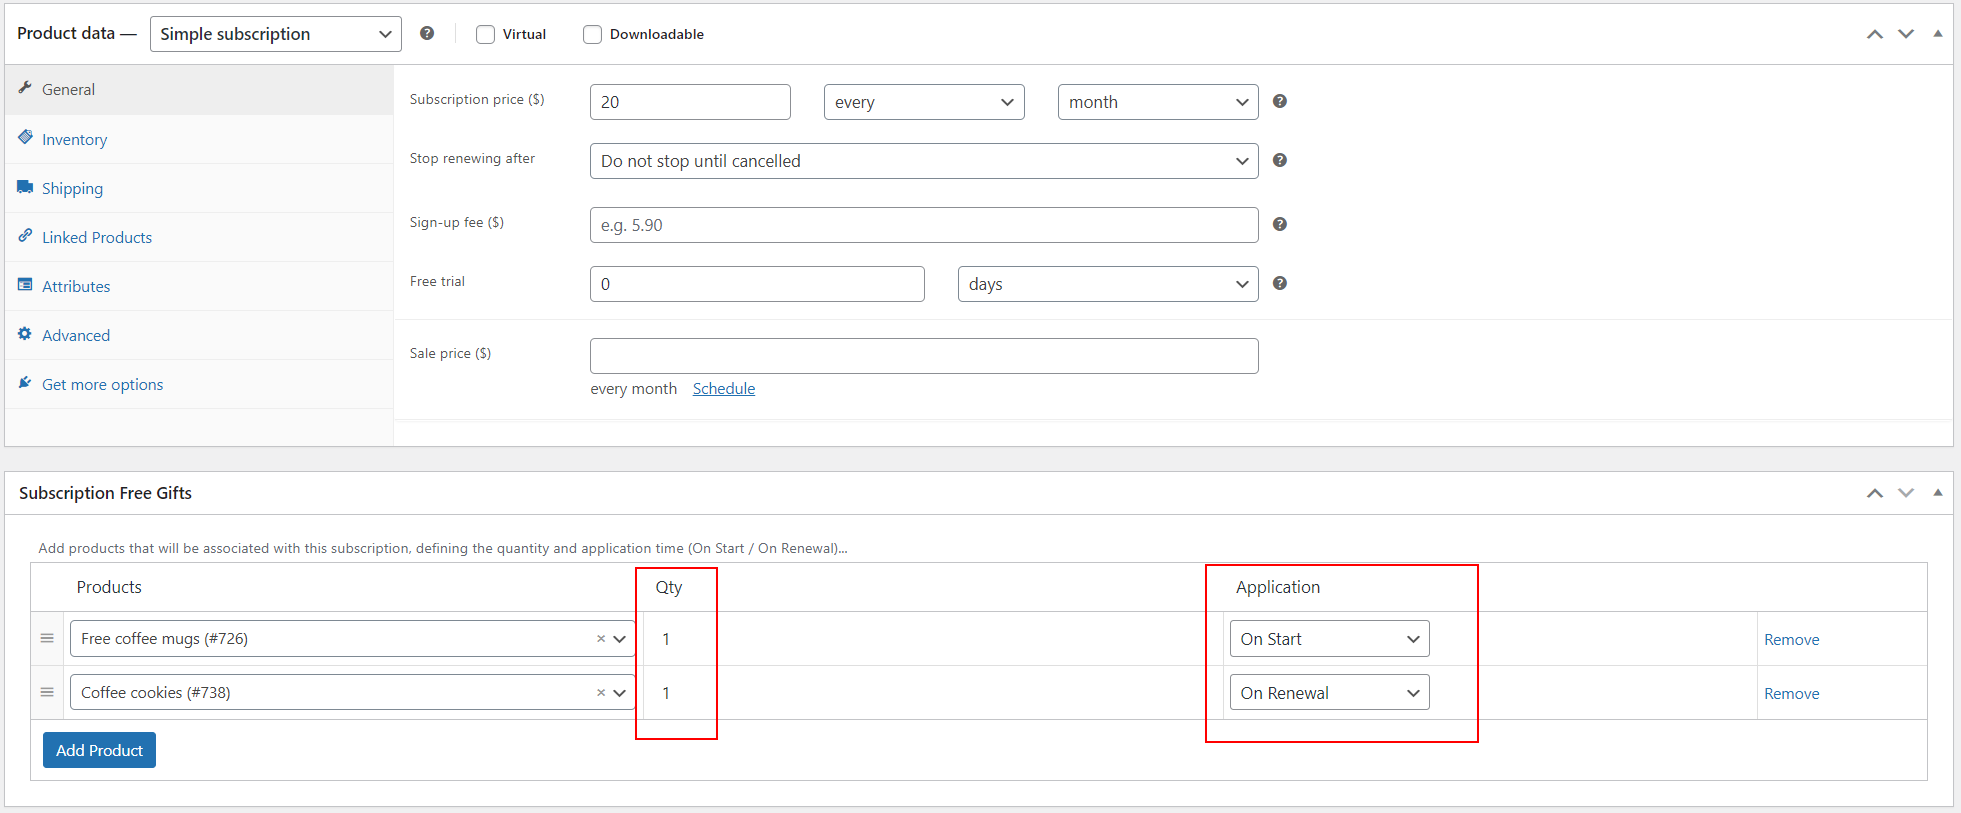
Task: Click drag handle for Free coffee mugs row
Action: pos(47,638)
